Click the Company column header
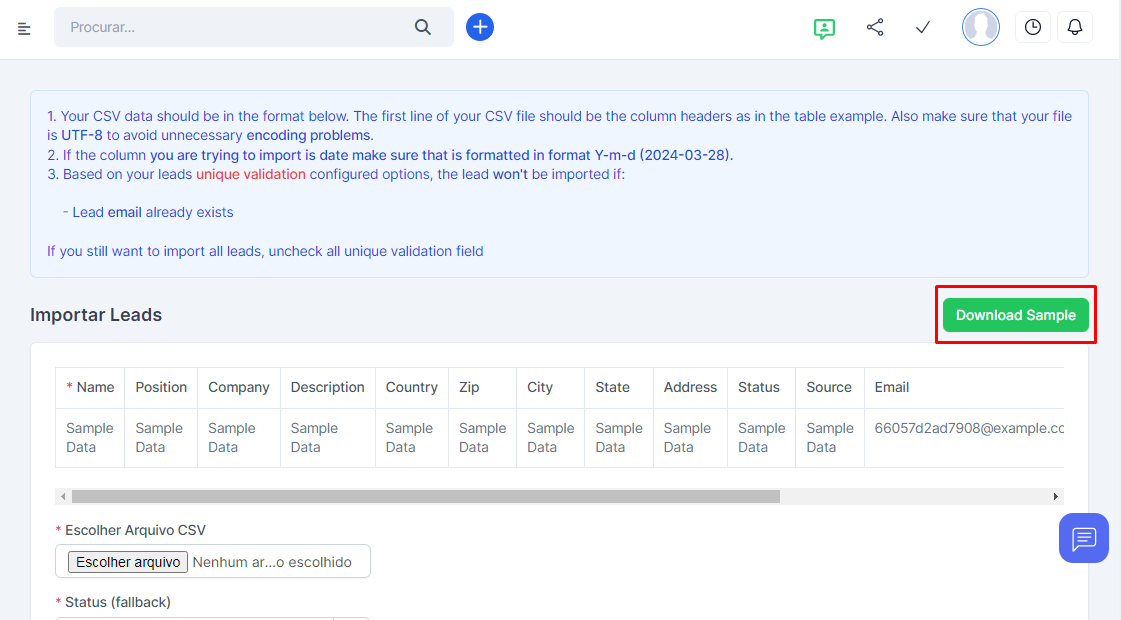 pos(239,387)
